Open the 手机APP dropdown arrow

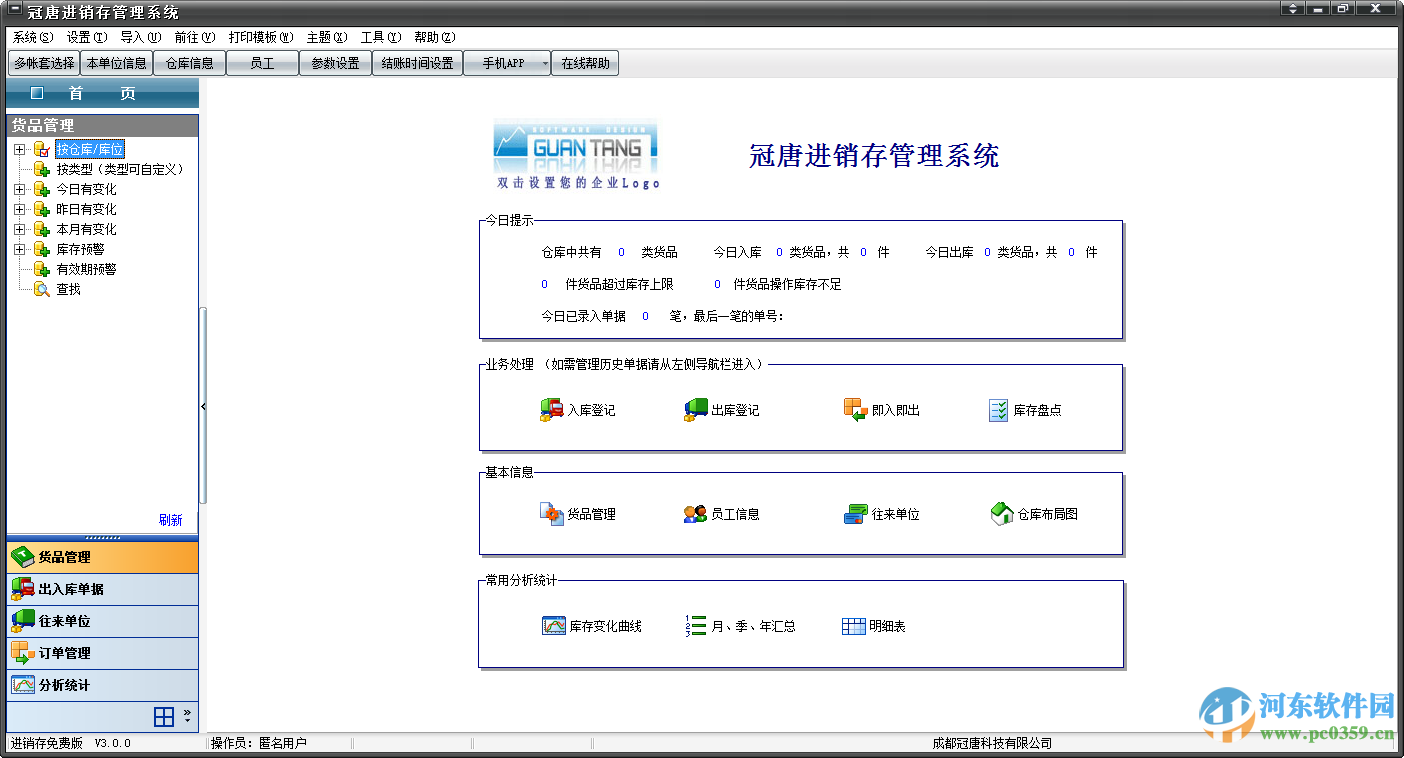[545, 63]
